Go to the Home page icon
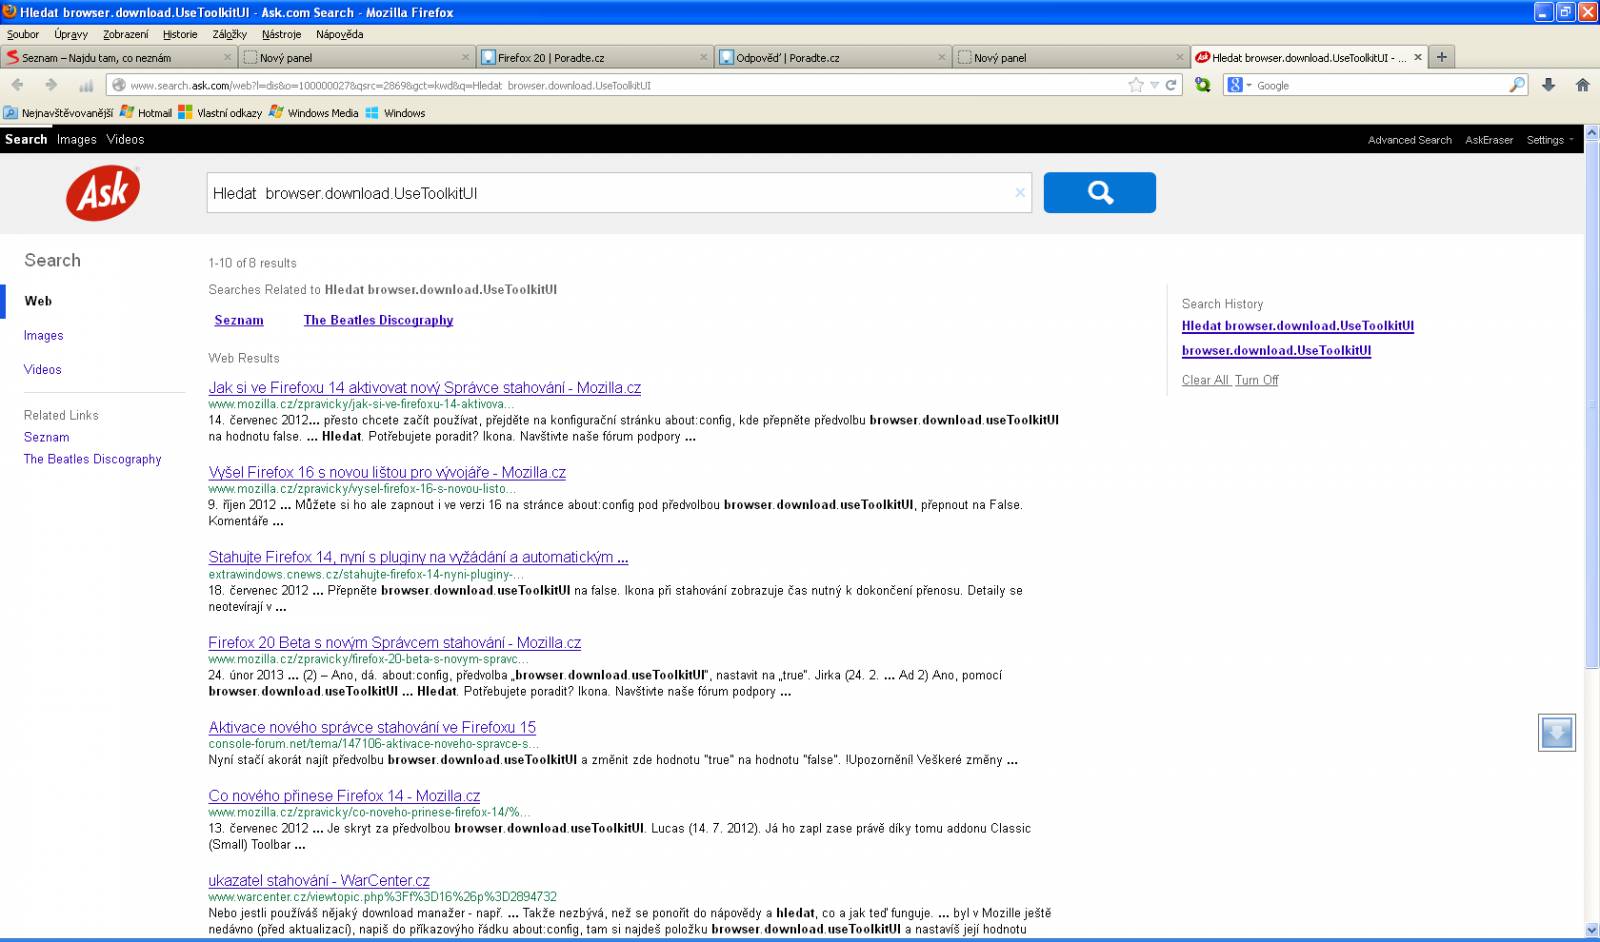1600x942 pixels. coord(1582,85)
